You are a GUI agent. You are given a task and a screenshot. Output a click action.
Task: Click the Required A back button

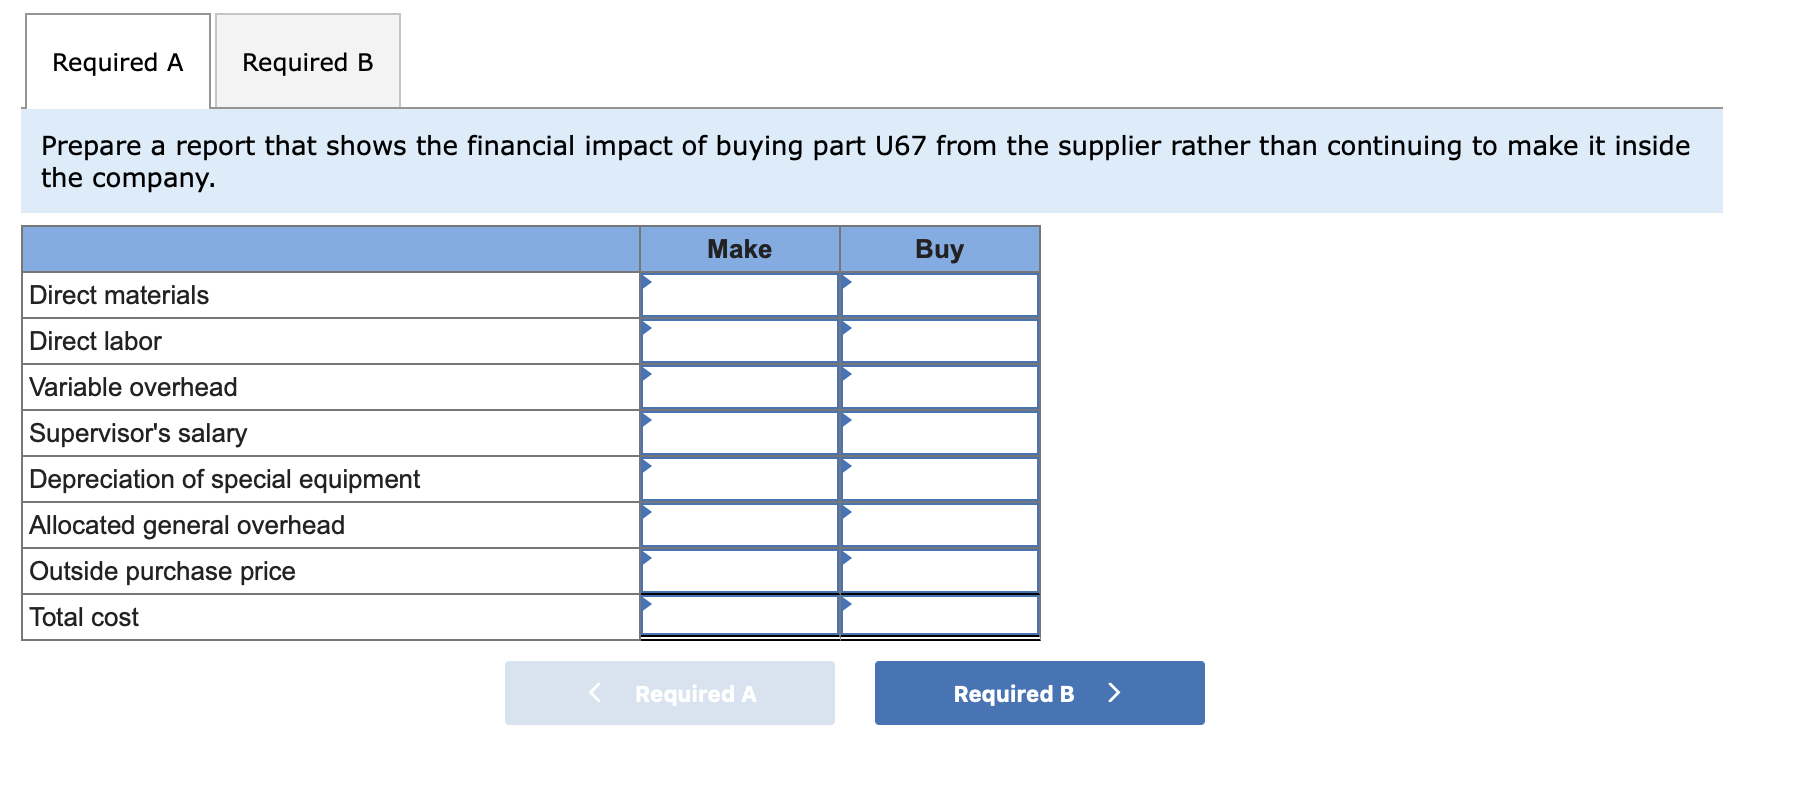pos(669,693)
